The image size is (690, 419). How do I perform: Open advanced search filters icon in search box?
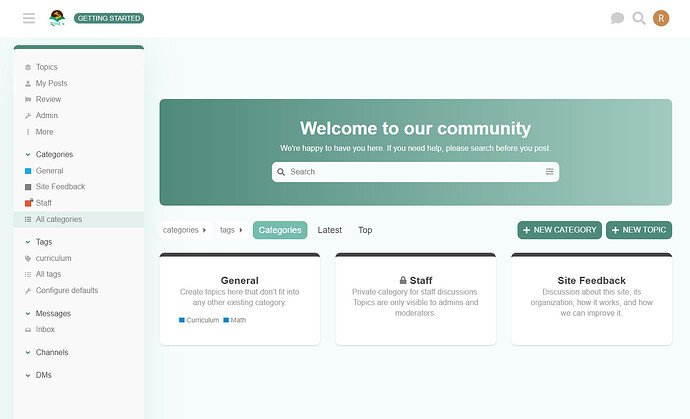click(550, 172)
